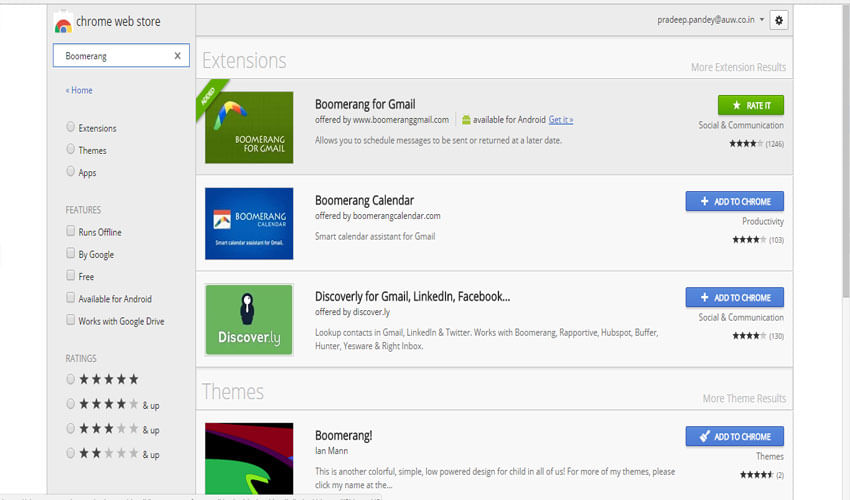The height and width of the screenshot is (500, 850).
Task: Add Discoverly to Chrome
Action: click(735, 297)
